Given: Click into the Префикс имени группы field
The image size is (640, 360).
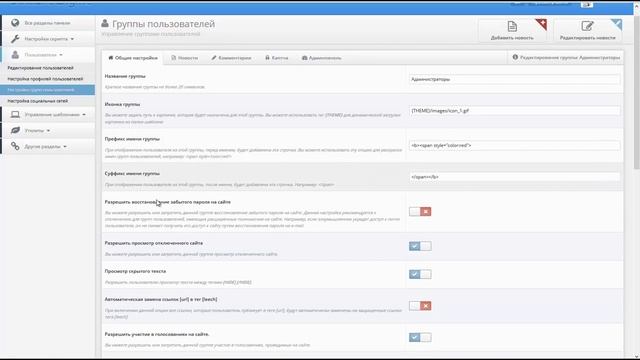Looking at the screenshot, I should click(514, 145).
